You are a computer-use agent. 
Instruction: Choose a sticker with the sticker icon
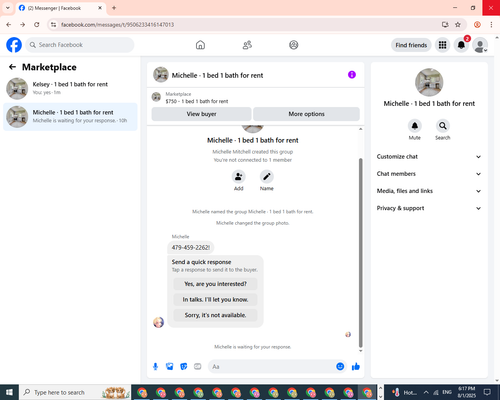pyautogui.click(x=184, y=367)
